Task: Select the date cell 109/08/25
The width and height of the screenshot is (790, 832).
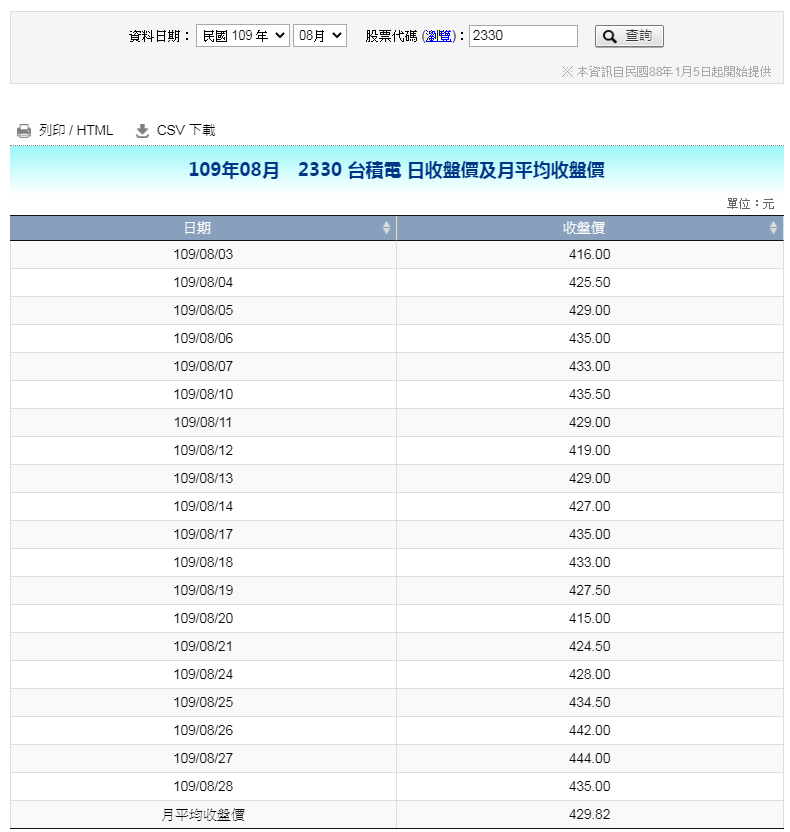Action: click(203, 703)
